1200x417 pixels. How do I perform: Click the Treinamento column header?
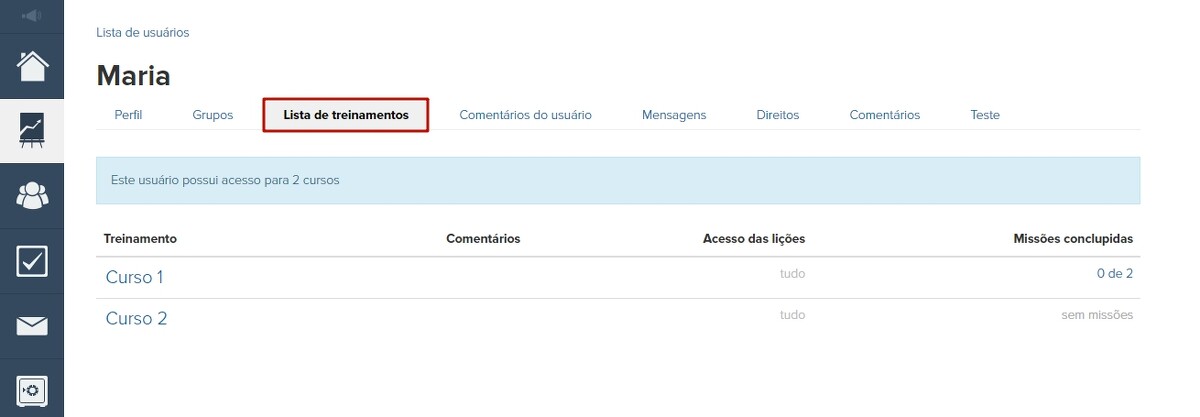coord(140,239)
